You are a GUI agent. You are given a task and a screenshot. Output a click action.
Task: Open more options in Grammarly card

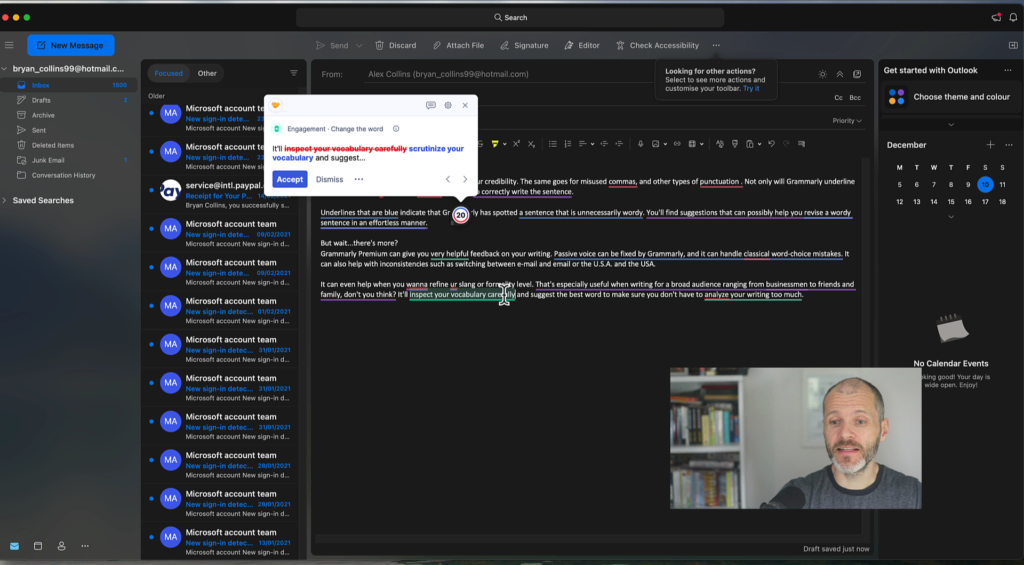click(x=359, y=179)
